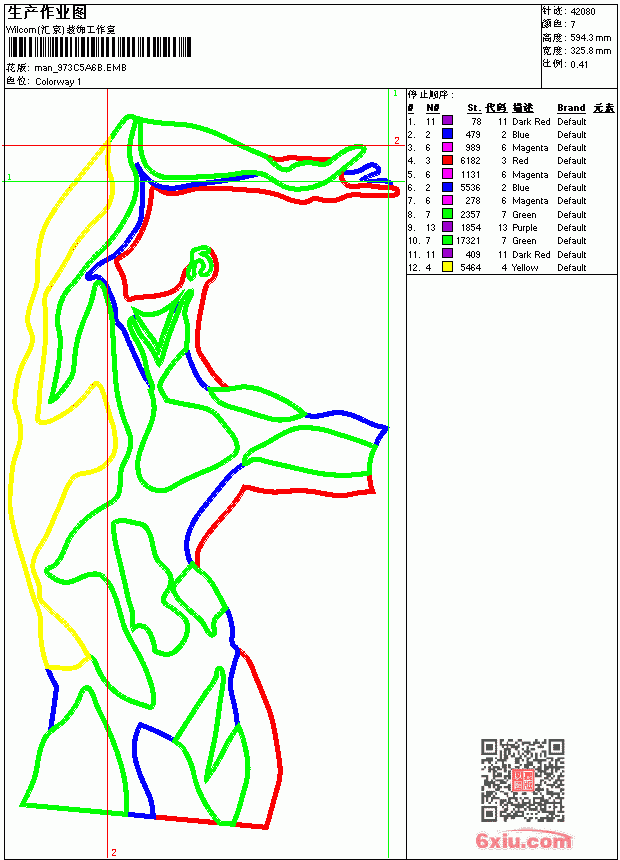The width and height of the screenshot is (620, 860).
Task: Click the Colorway 1 label
Action: (x=58, y=82)
